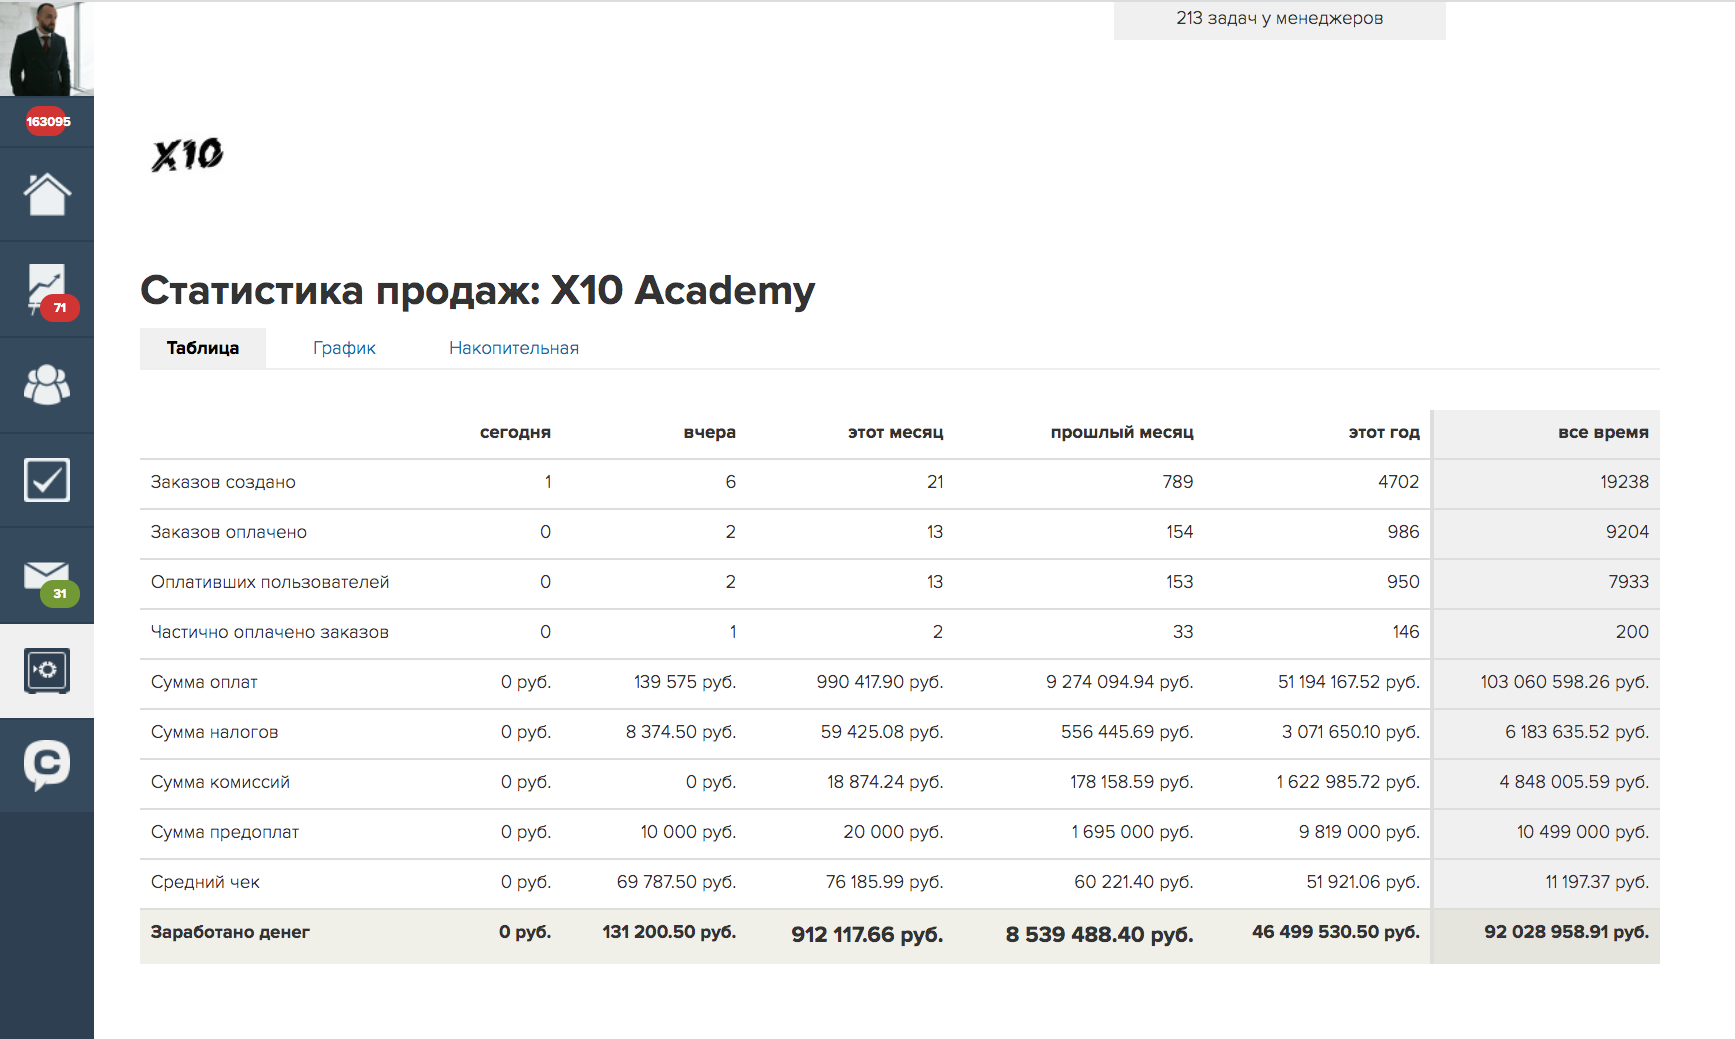Screen dimensions: 1735x1039
Task: Click the Сумма налогов row label
Action: click(x=215, y=732)
